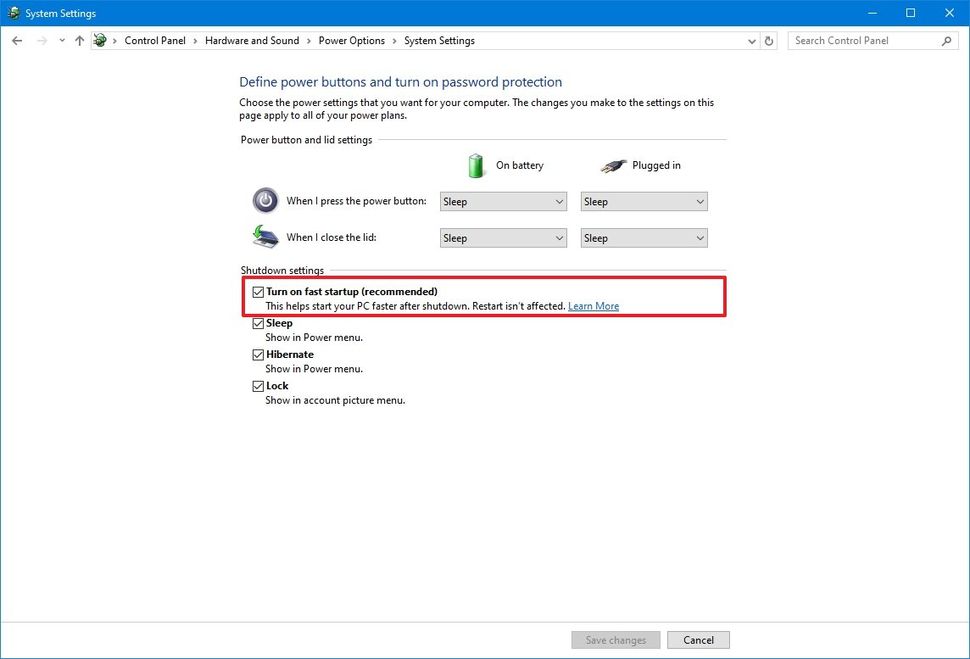Open the Learn More link
This screenshot has width=970, height=659.
click(x=593, y=305)
